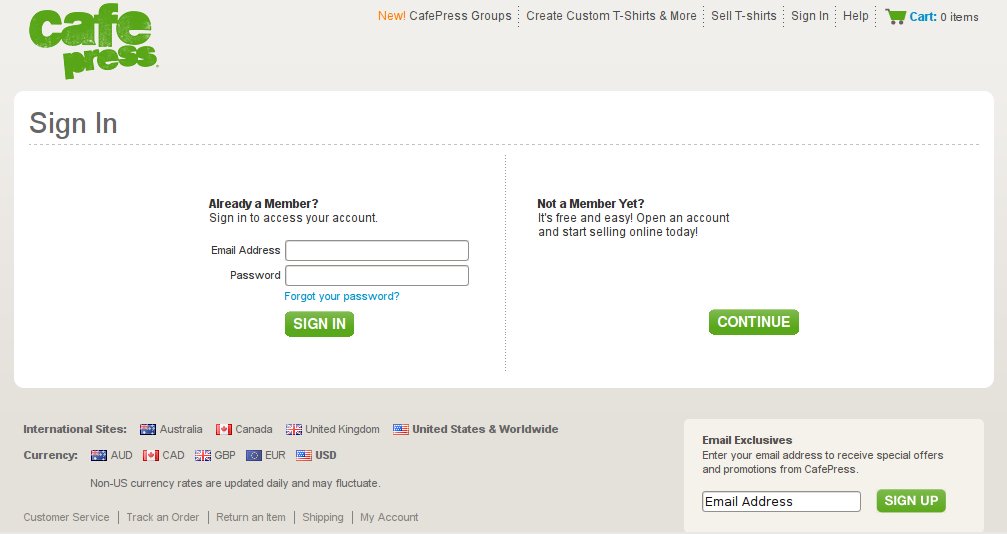Open the shopping cart icon
Image resolution: width=1007 pixels, height=534 pixels.
(x=895, y=16)
